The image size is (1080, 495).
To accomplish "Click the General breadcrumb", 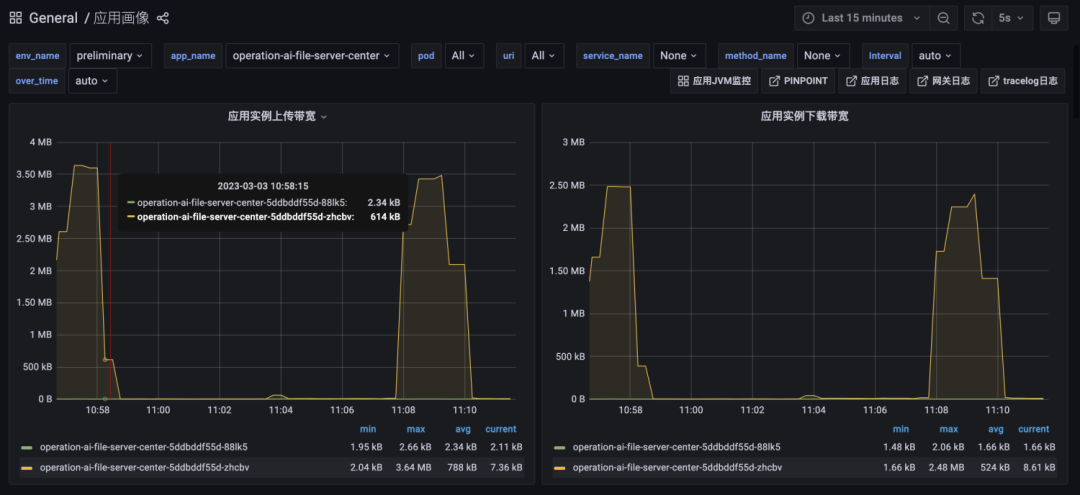I will (53, 18).
